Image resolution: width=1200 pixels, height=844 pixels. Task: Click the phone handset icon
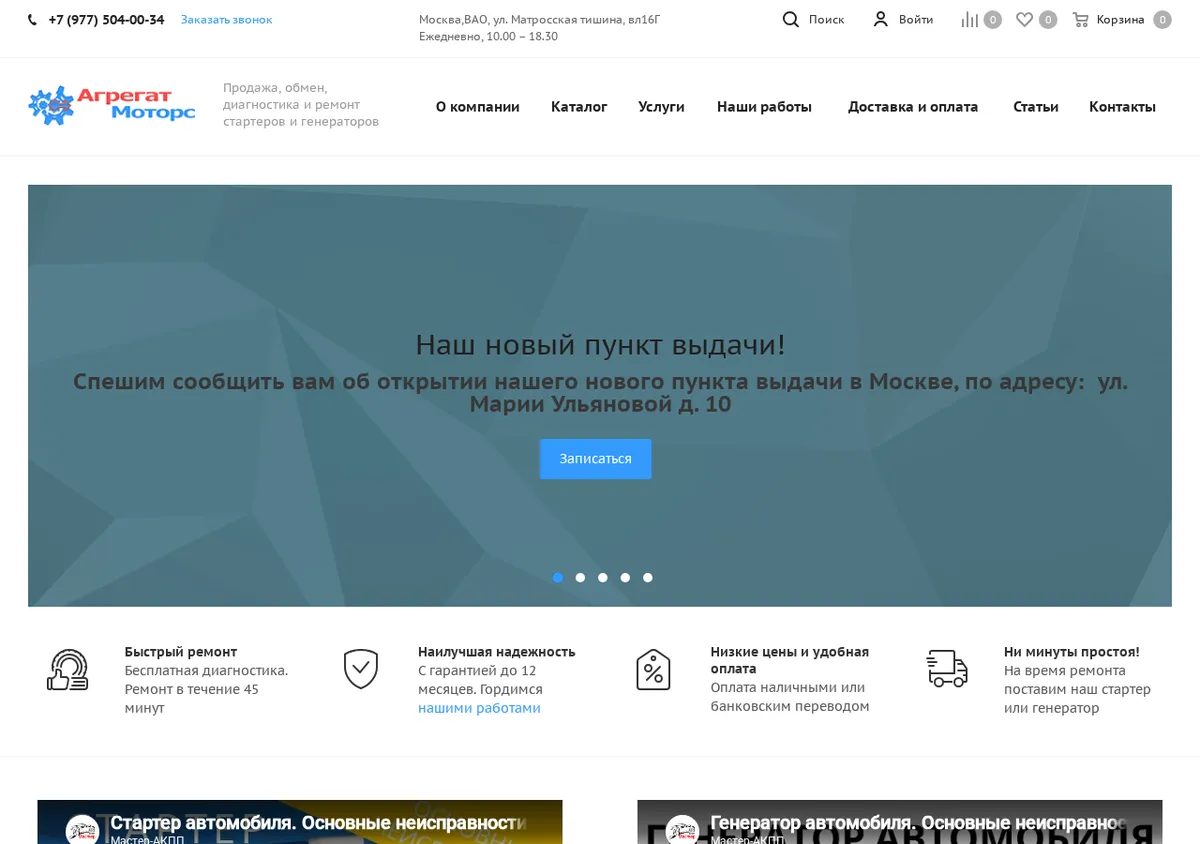[x=32, y=20]
